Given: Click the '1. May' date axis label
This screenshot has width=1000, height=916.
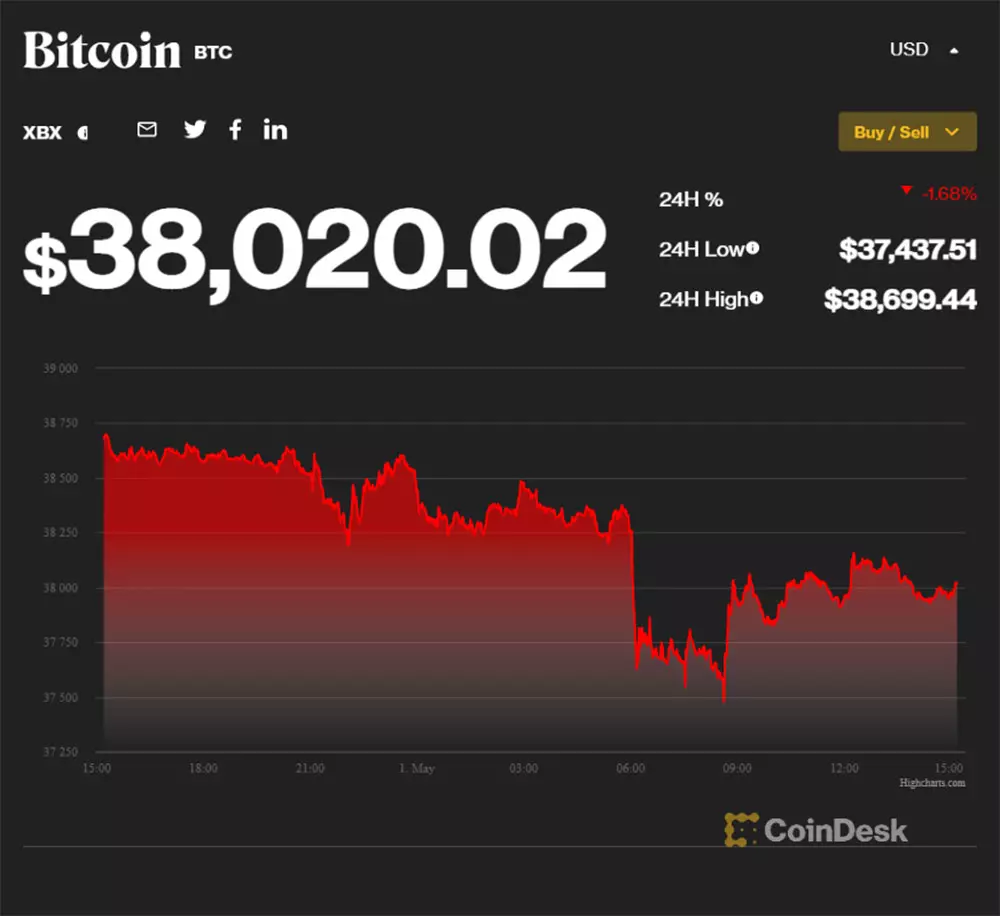Looking at the screenshot, I should click(x=416, y=768).
